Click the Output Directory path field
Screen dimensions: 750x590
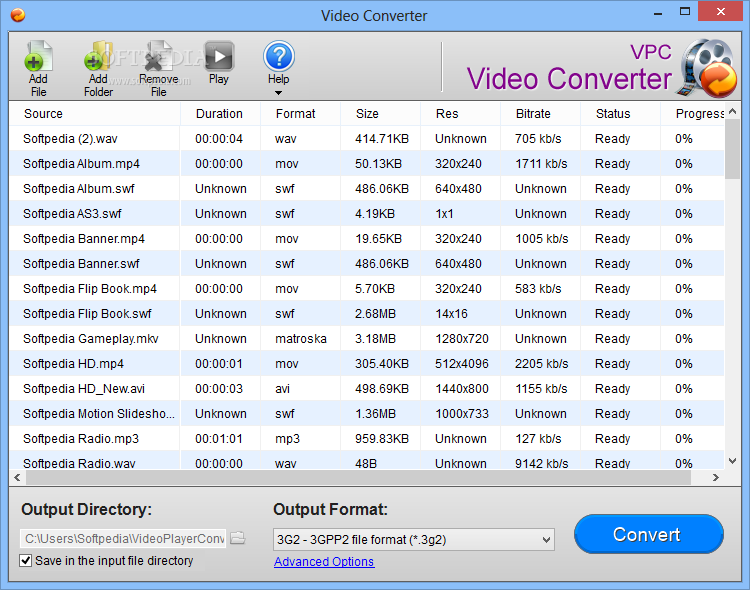(123, 538)
